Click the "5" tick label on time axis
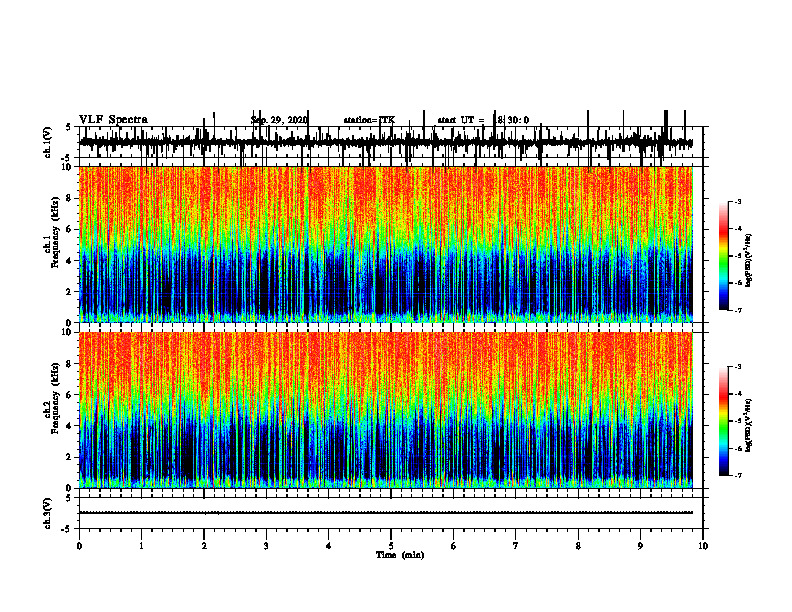This screenshot has height=612, width=792. coord(391,546)
